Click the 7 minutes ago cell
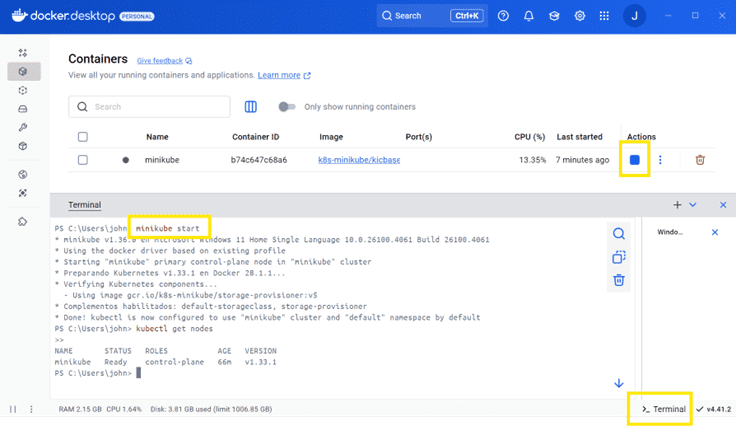The width and height of the screenshot is (736, 426). (x=583, y=160)
